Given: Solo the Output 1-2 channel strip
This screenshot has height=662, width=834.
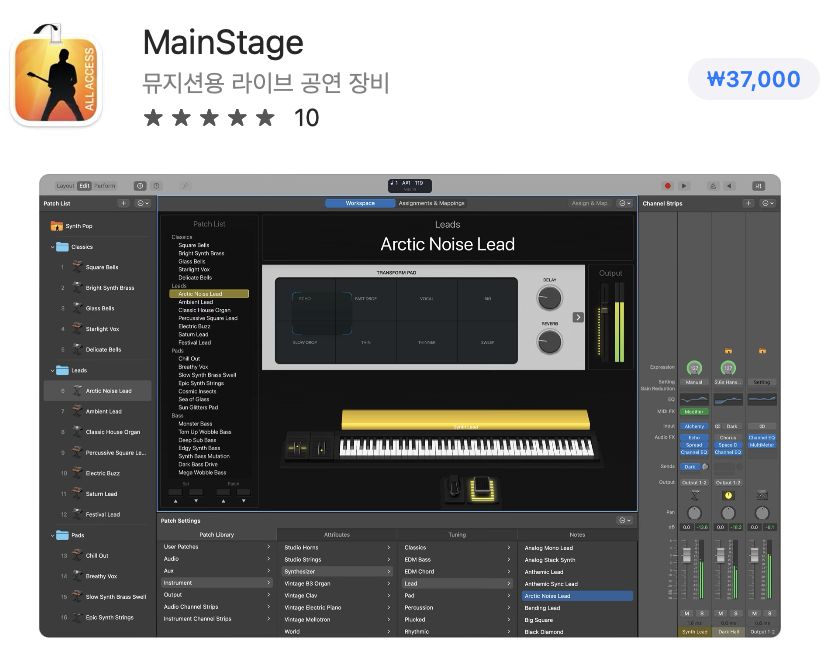Looking at the screenshot, I should 770,613.
